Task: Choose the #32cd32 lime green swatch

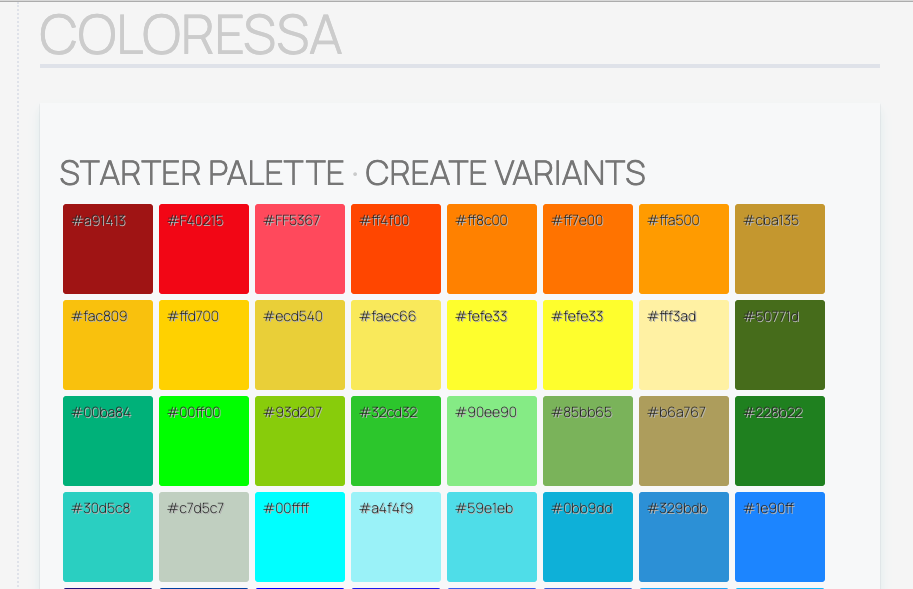Action: pos(395,441)
